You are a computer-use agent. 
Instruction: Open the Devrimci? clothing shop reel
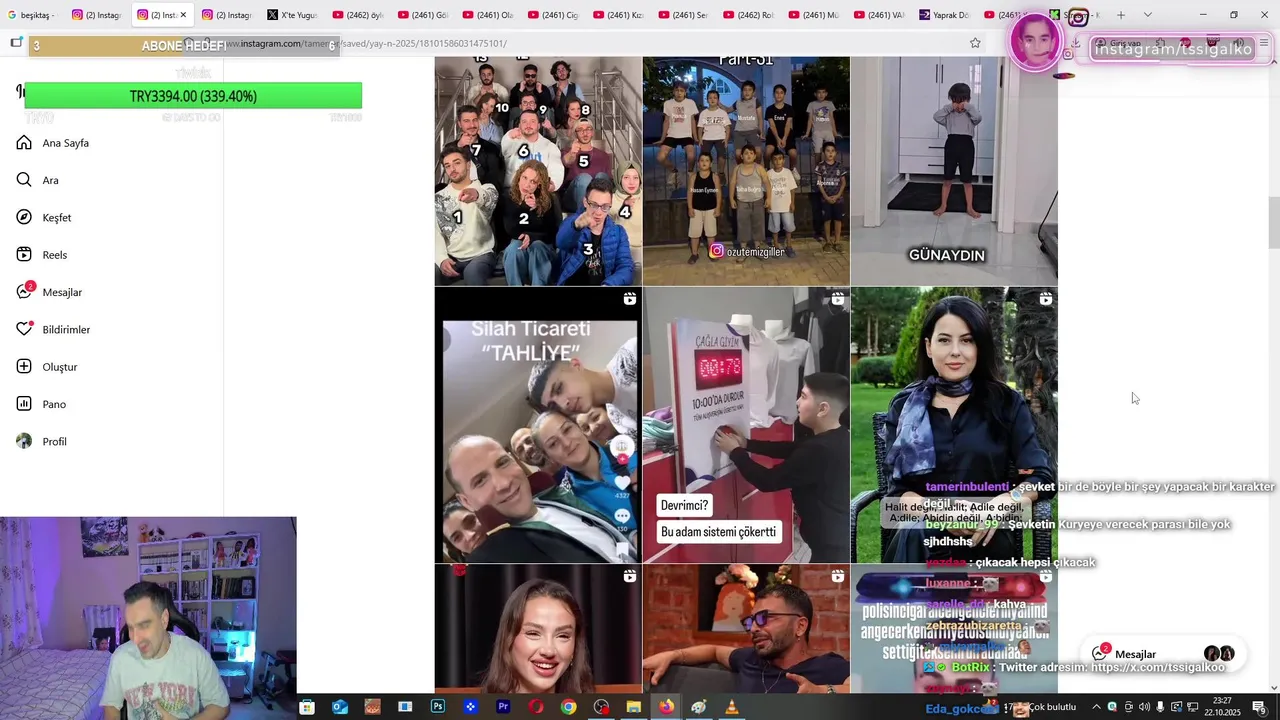[x=746, y=425]
